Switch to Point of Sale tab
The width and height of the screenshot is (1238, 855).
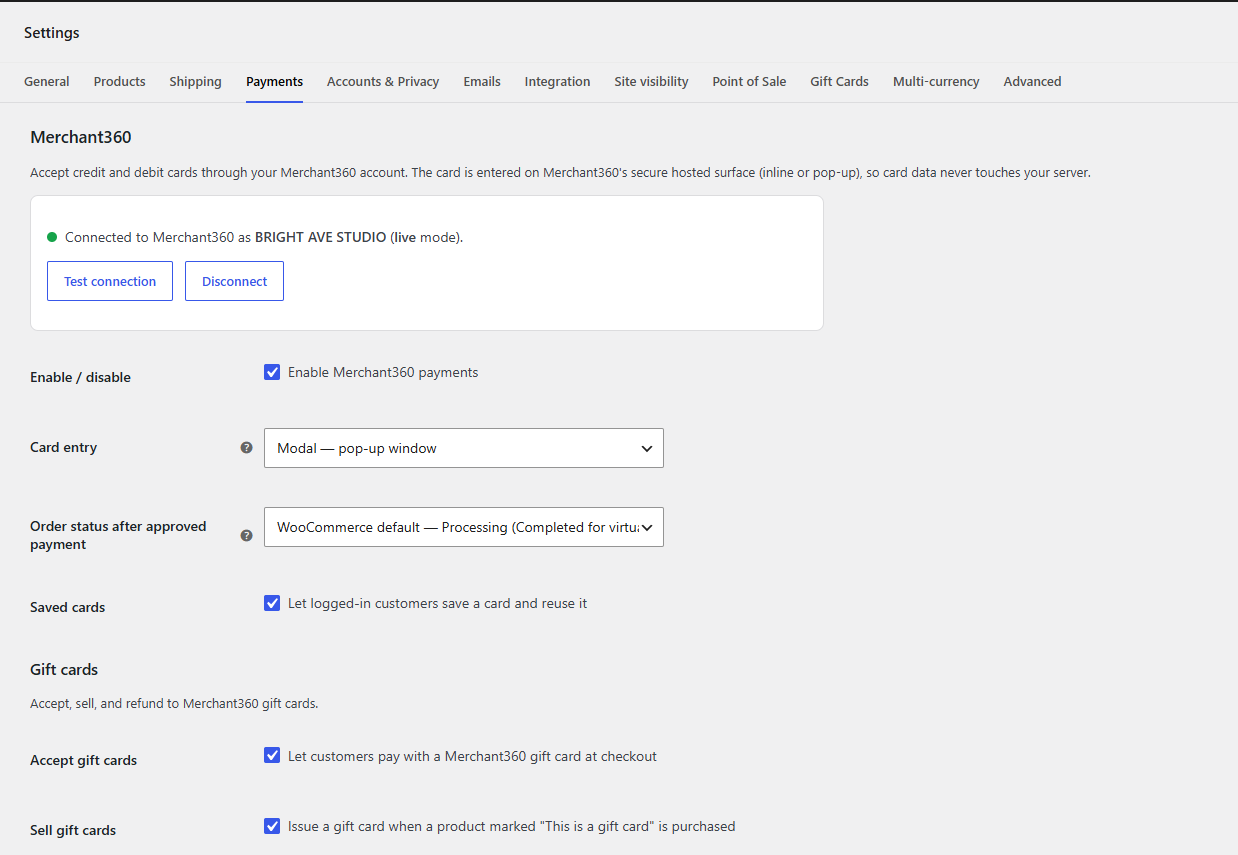(x=749, y=82)
